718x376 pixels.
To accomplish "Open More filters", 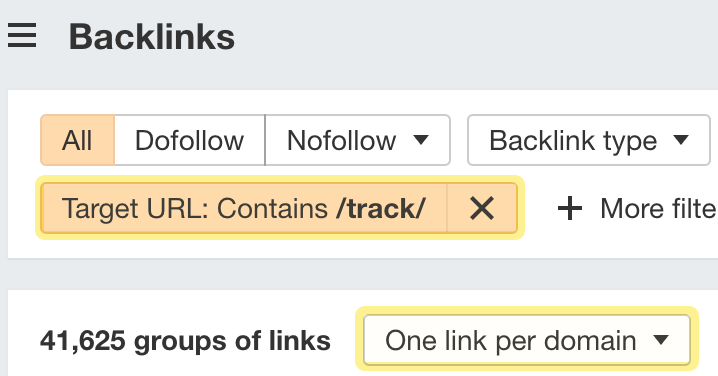I will (637, 209).
